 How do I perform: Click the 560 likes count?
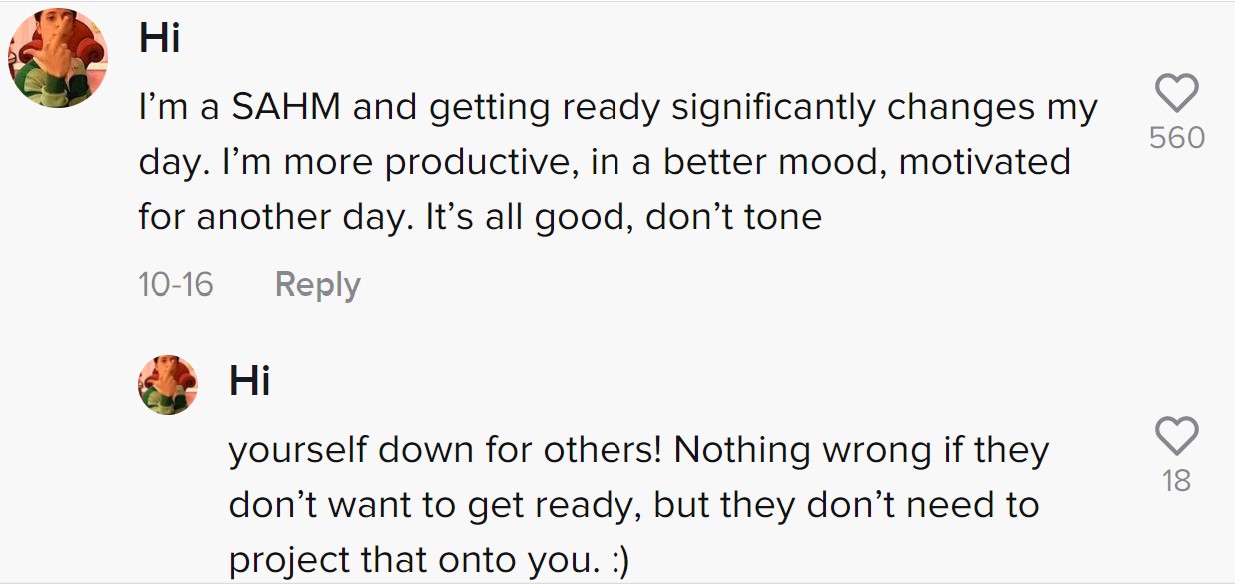pos(1177,138)
